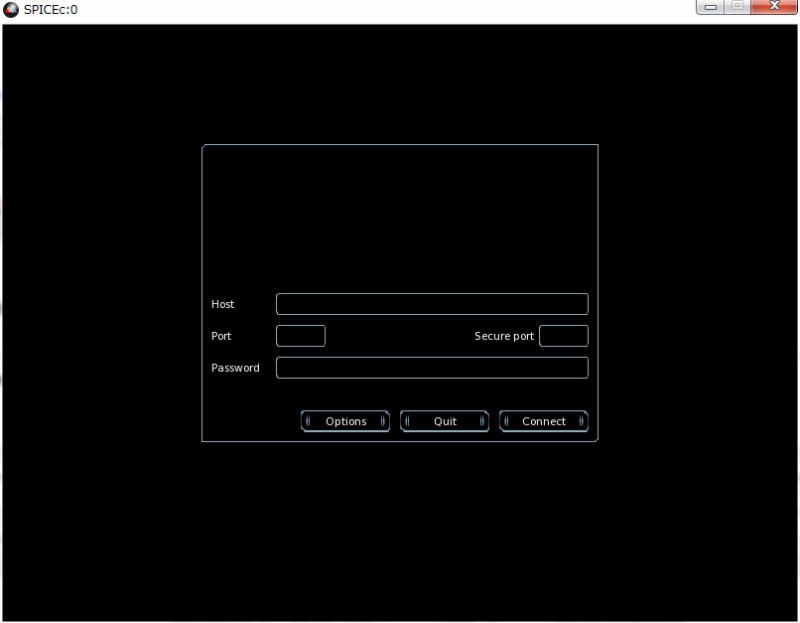
Task: Click the Host label text
Action: click(x=223, y=304)
